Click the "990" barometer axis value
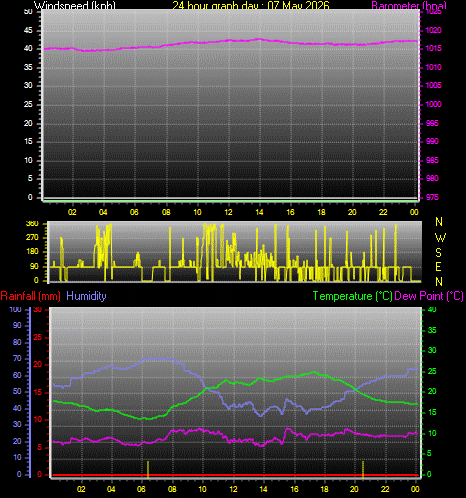 point(432,141)
